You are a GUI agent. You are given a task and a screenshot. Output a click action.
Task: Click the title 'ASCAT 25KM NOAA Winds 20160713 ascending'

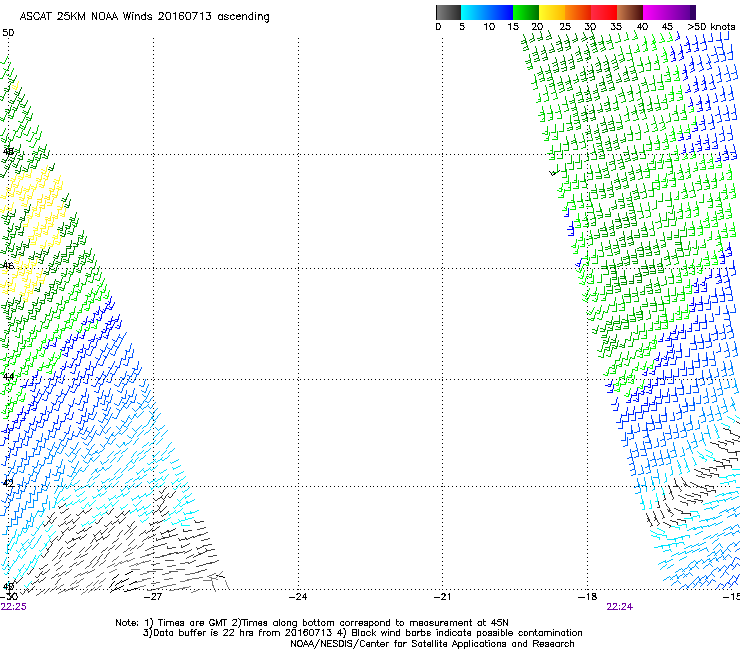pyautogui.click(x=144, y=17)
